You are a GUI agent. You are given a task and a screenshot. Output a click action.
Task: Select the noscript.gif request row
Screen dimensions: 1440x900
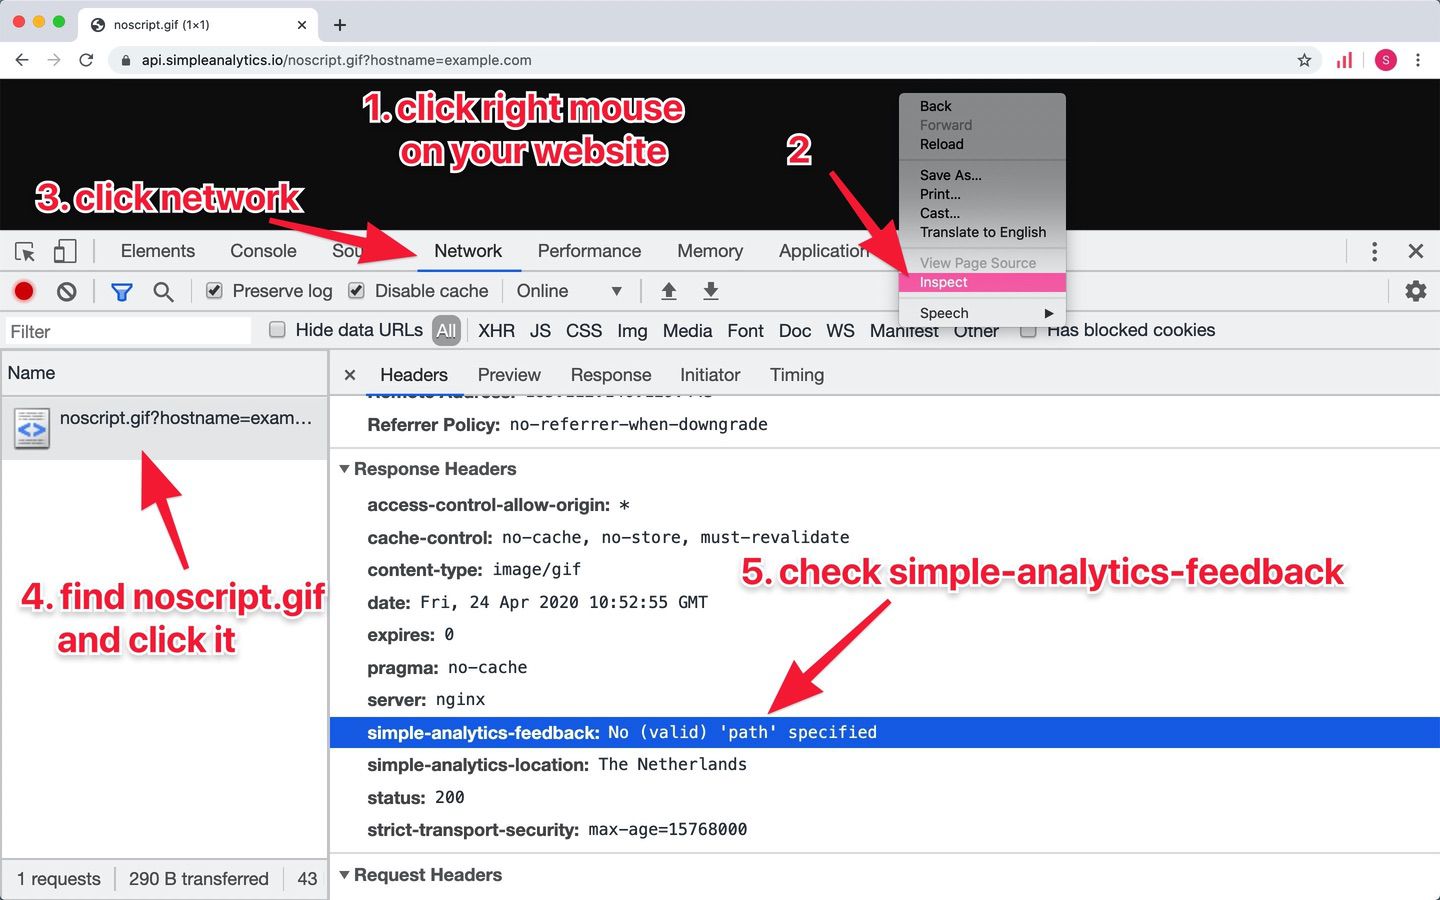click(165, 428)
